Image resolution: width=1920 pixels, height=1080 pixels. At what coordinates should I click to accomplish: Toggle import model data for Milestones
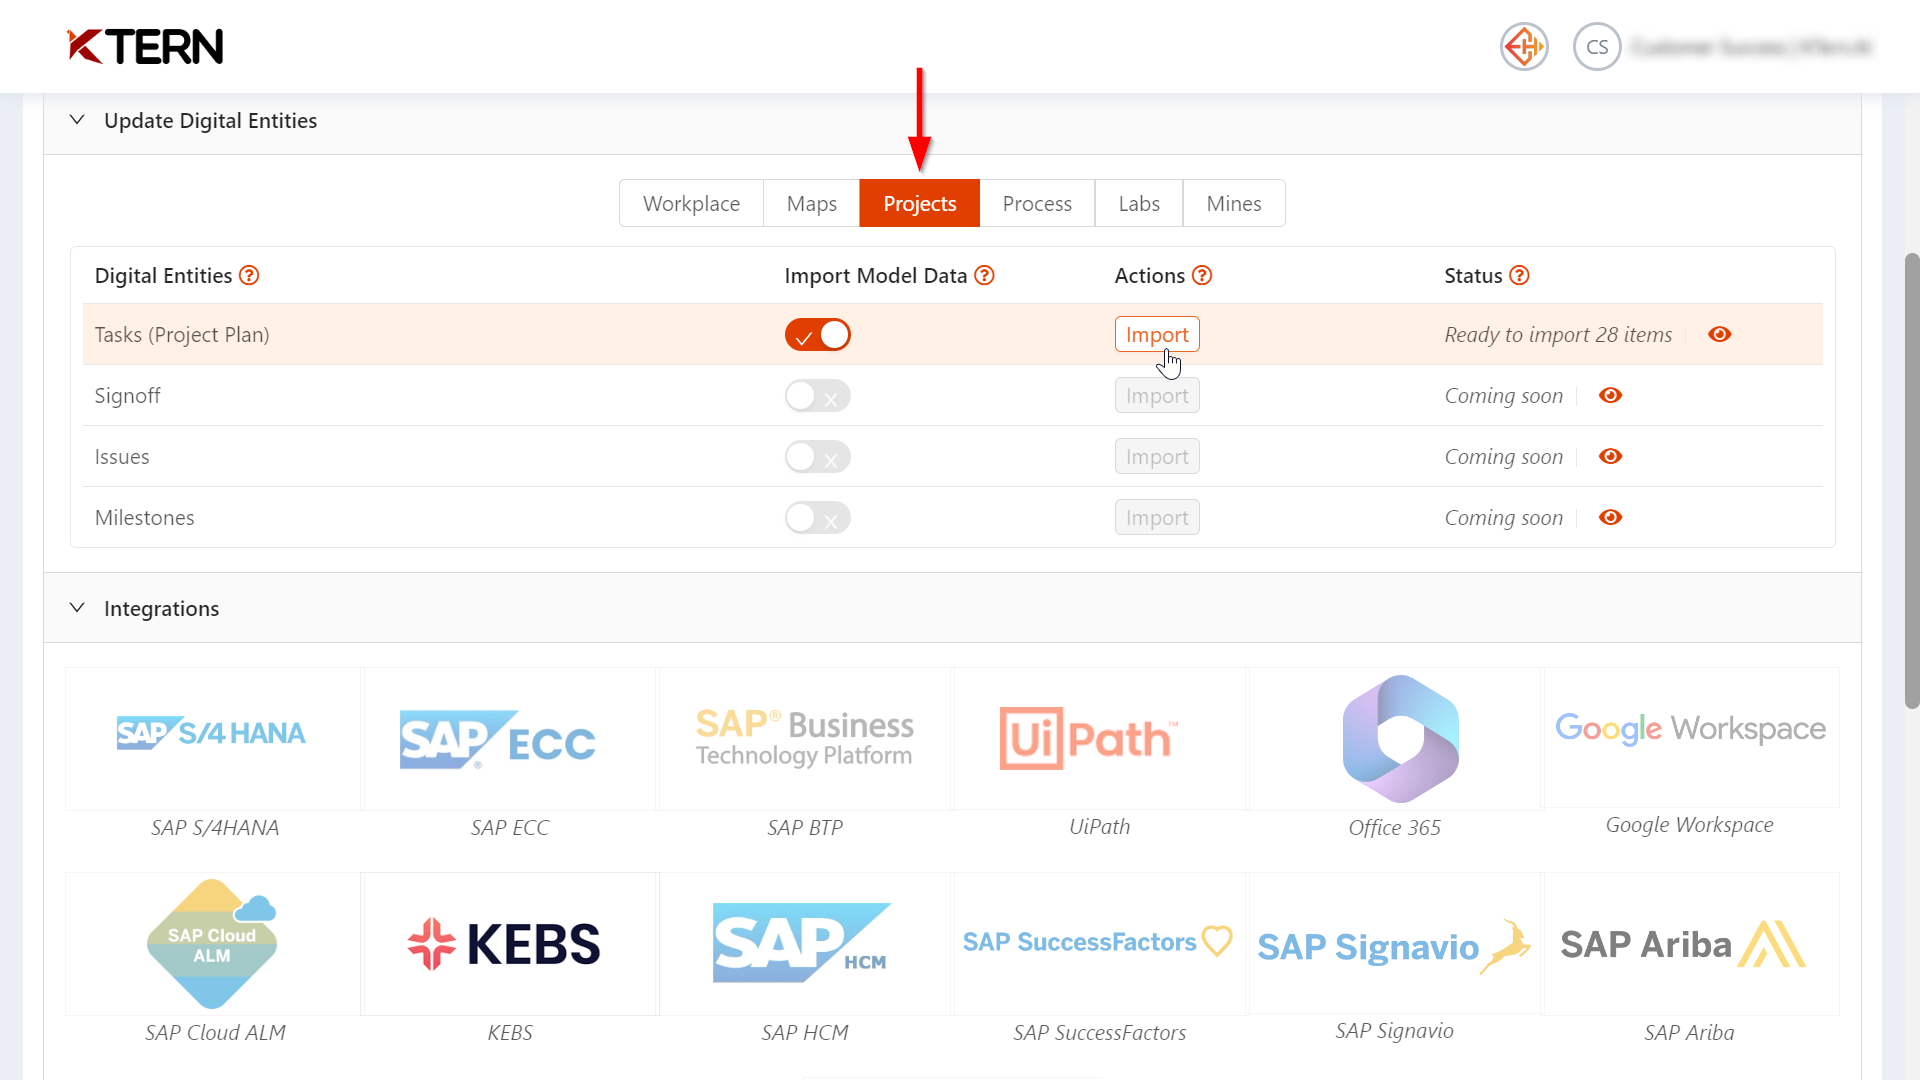coord(817,518)
